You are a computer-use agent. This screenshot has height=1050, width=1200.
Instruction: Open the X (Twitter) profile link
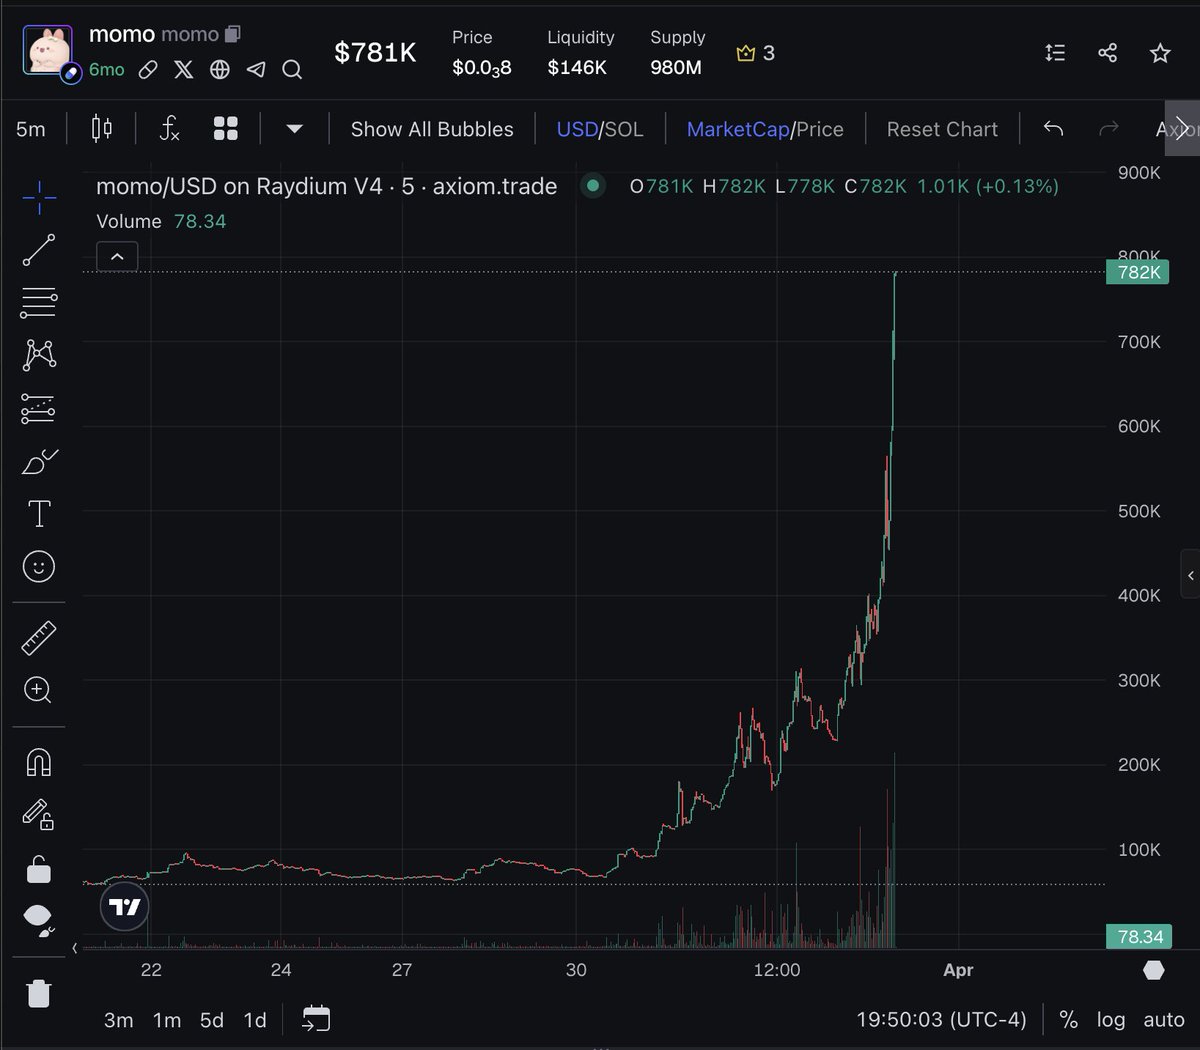(184, 69)
